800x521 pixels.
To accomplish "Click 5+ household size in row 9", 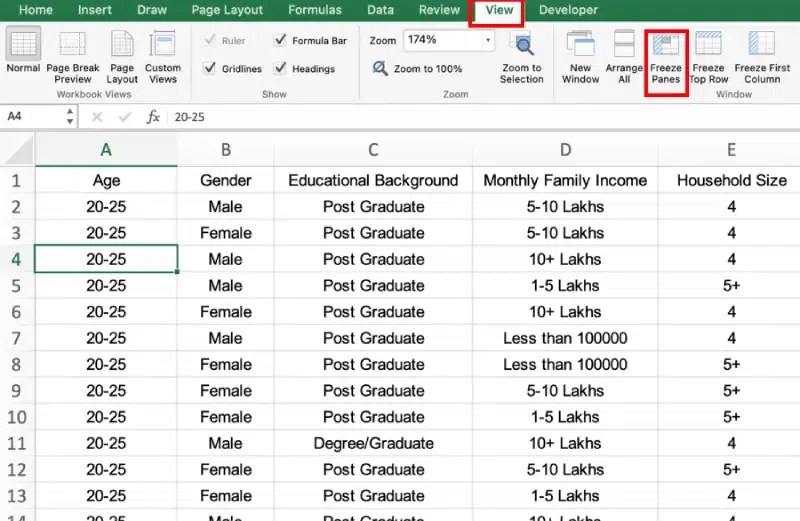I will click(731, 390).
